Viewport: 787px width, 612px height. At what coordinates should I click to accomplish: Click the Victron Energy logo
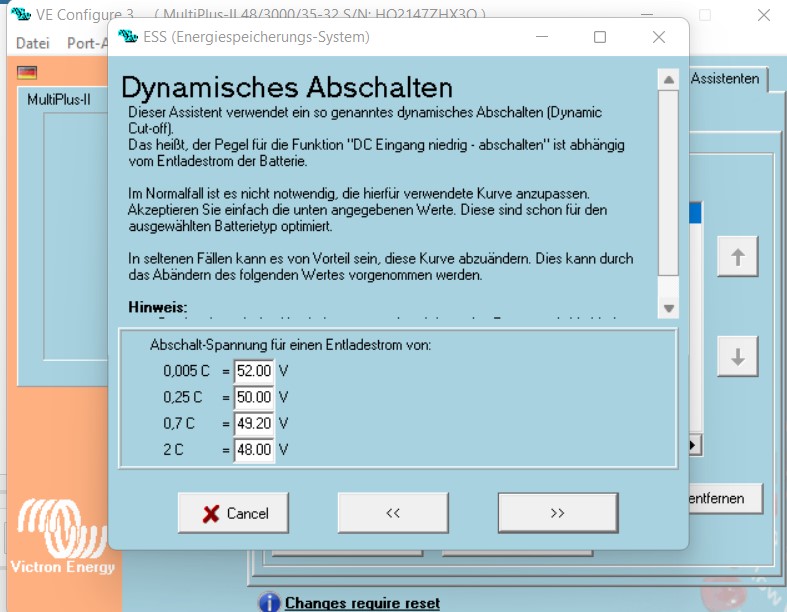click(62, 536)
